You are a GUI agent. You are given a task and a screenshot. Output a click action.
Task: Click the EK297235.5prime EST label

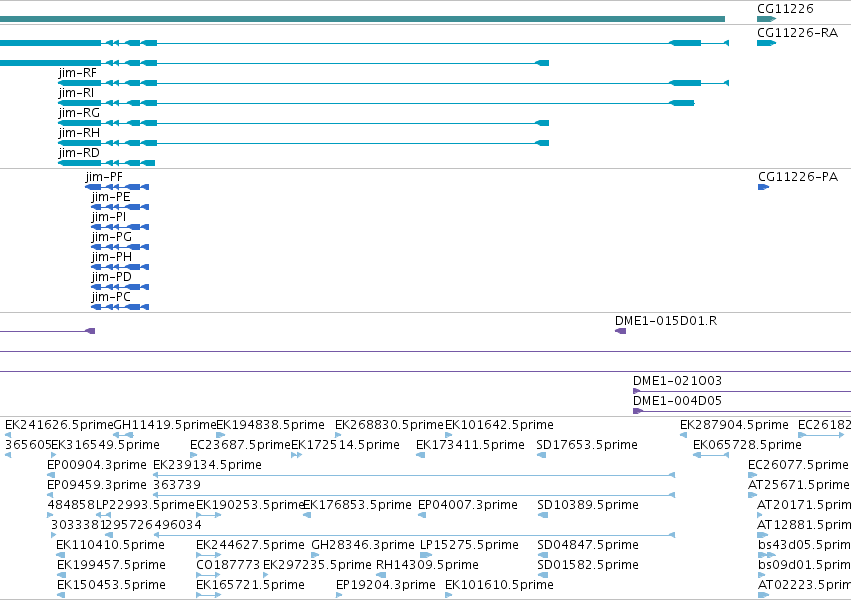point(317,565)
